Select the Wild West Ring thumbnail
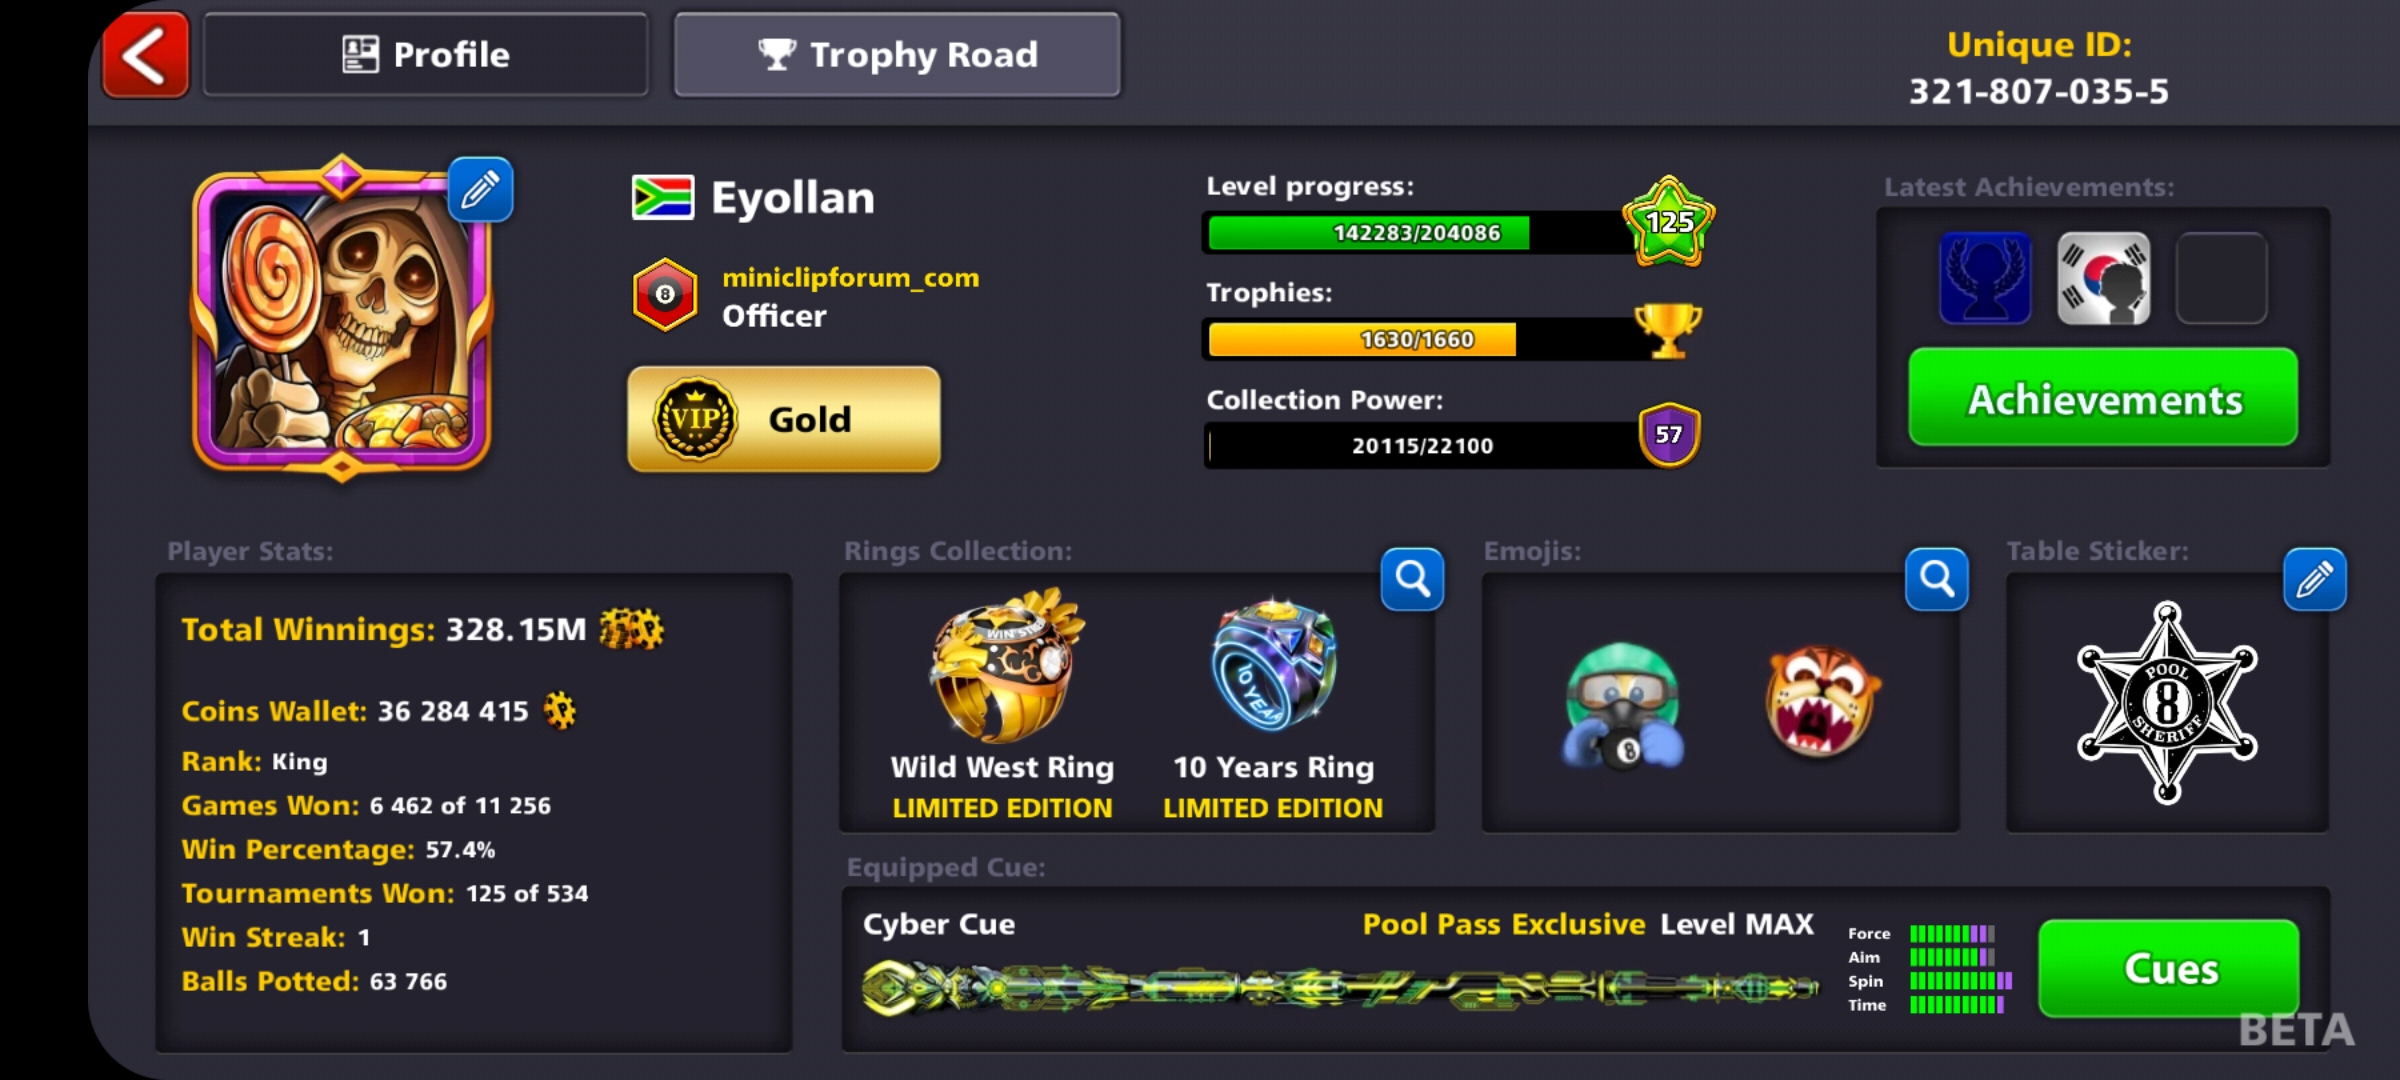The width and height of the screenshot is (2400, 1080). [x=1005, y=664]
